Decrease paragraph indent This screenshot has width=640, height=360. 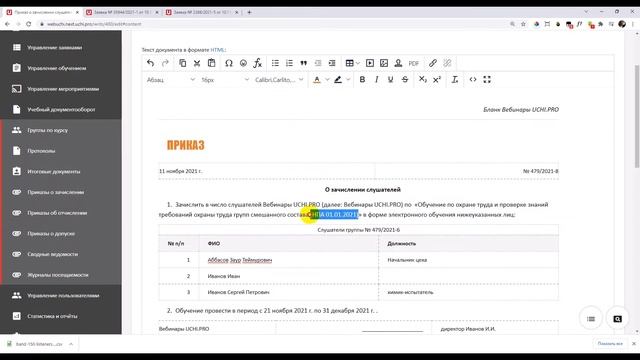tap(318, 63)
